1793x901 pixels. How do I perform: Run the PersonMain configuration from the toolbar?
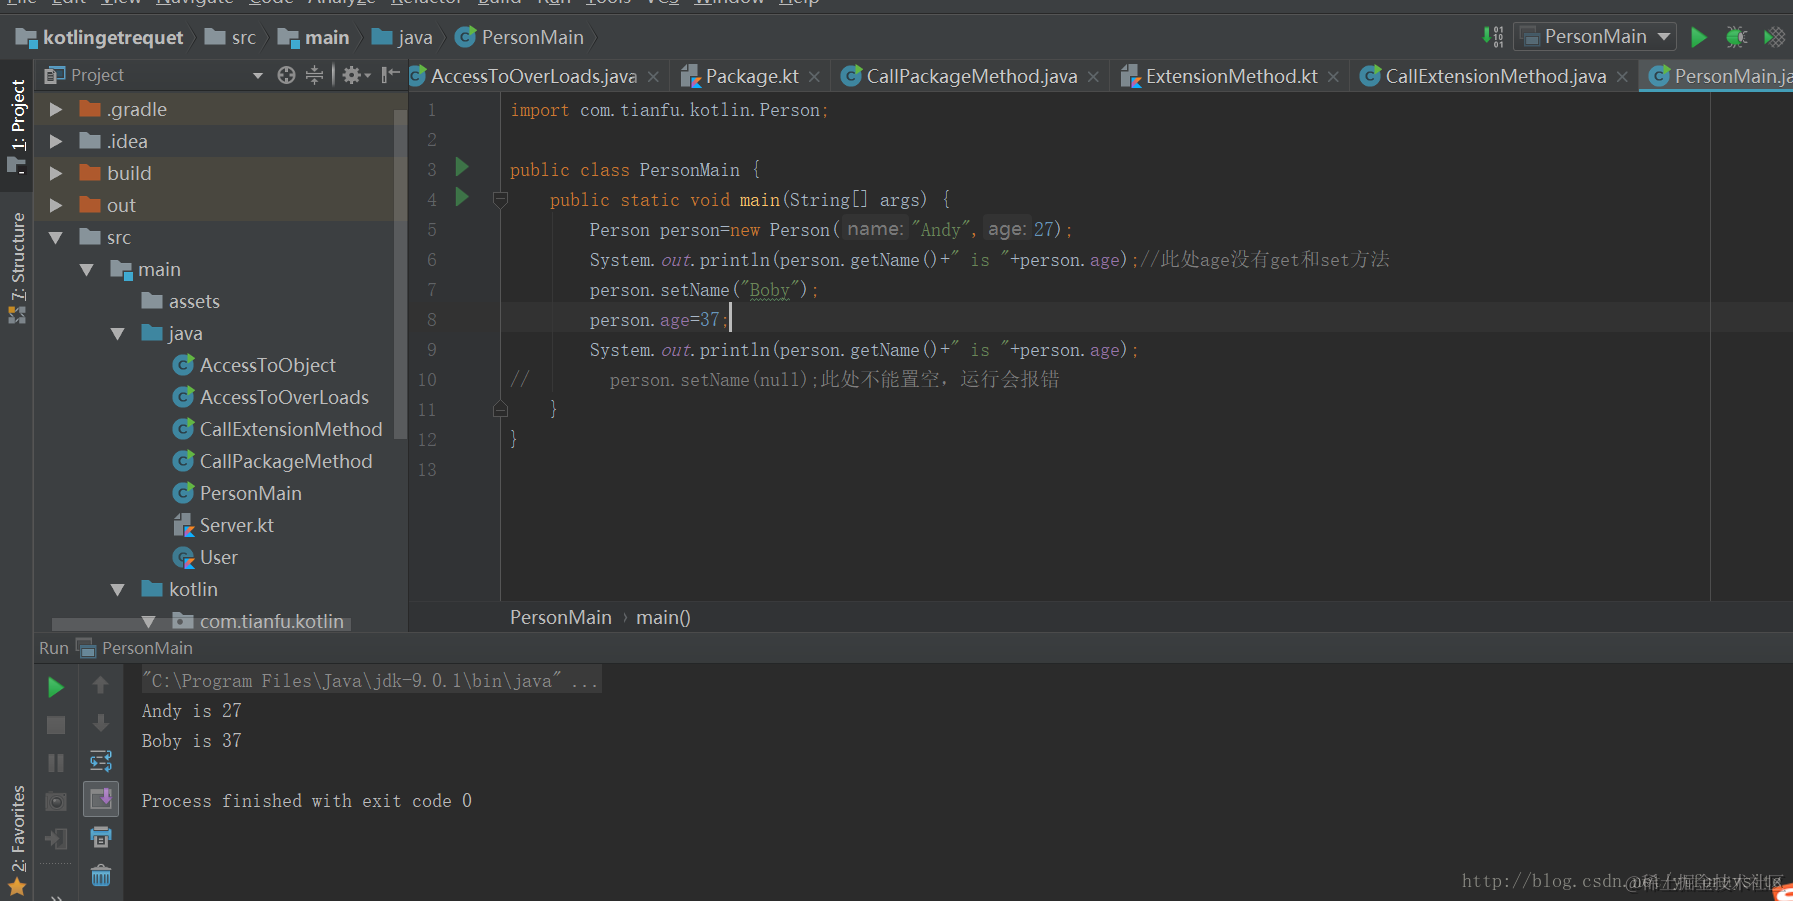pyautogui.click(x=1698, y=37)
